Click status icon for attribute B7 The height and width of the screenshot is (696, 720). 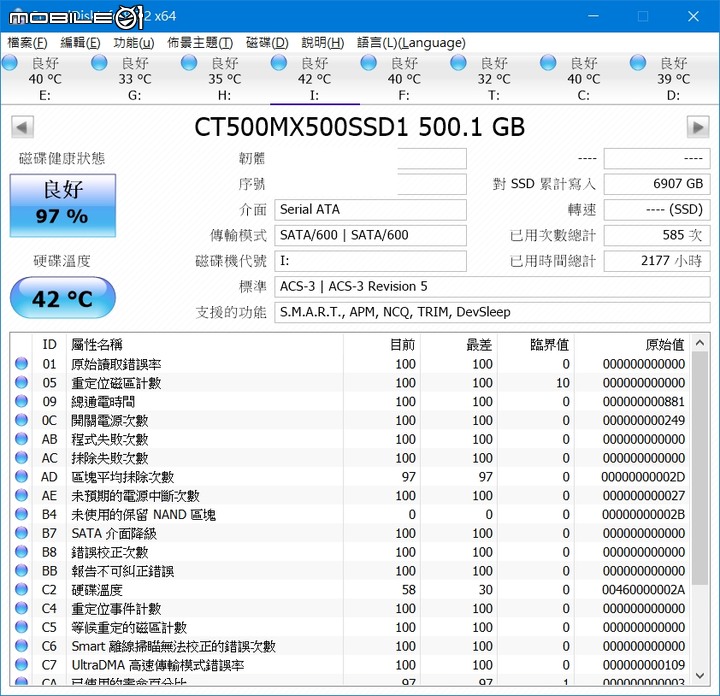[x=21, y=533]
